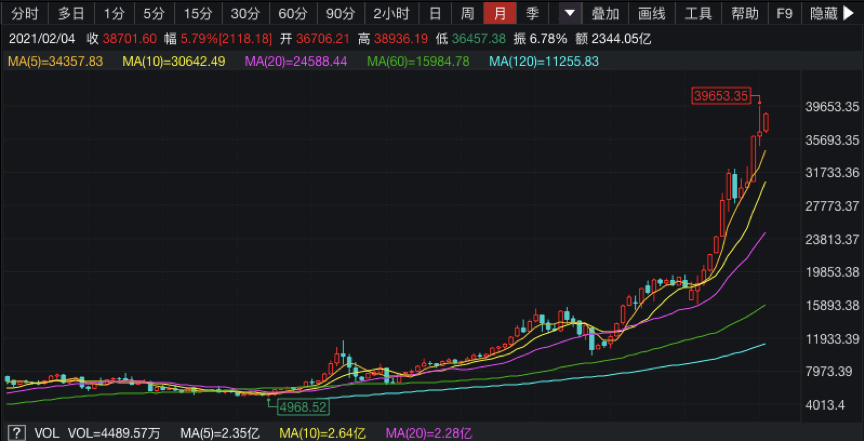Image resolution: width=864 pixels, height=441 pixels.
Task: Switch to 2小时 period
Action: [389, 13]
